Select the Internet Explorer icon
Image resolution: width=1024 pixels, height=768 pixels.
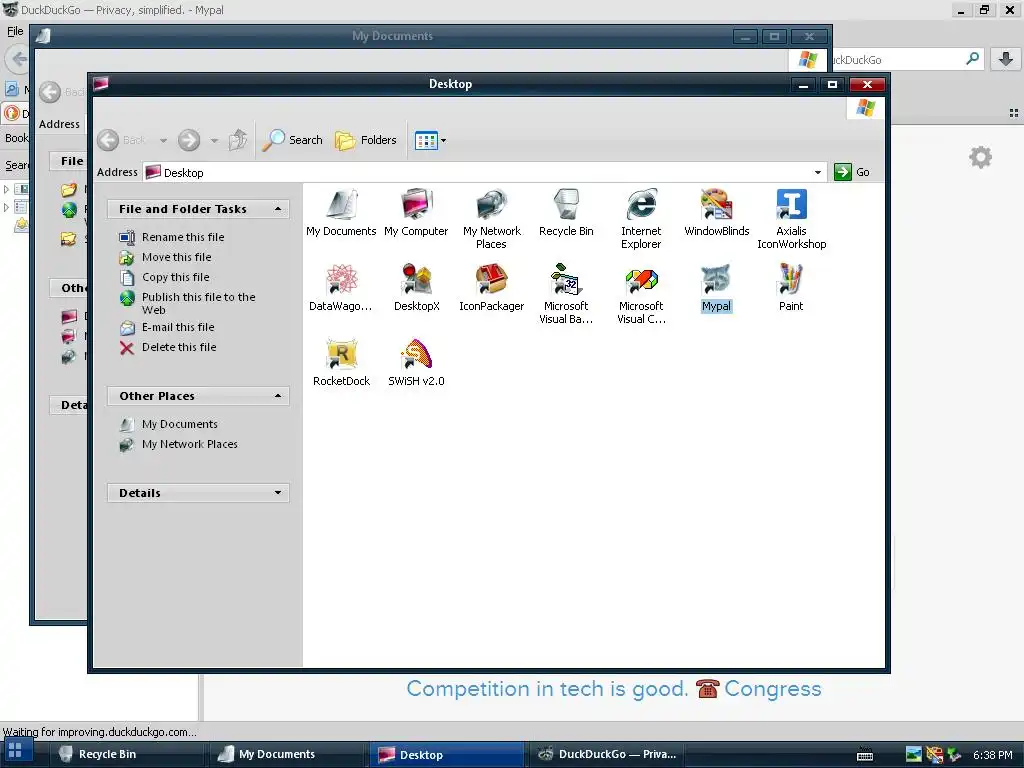[641, 219]
